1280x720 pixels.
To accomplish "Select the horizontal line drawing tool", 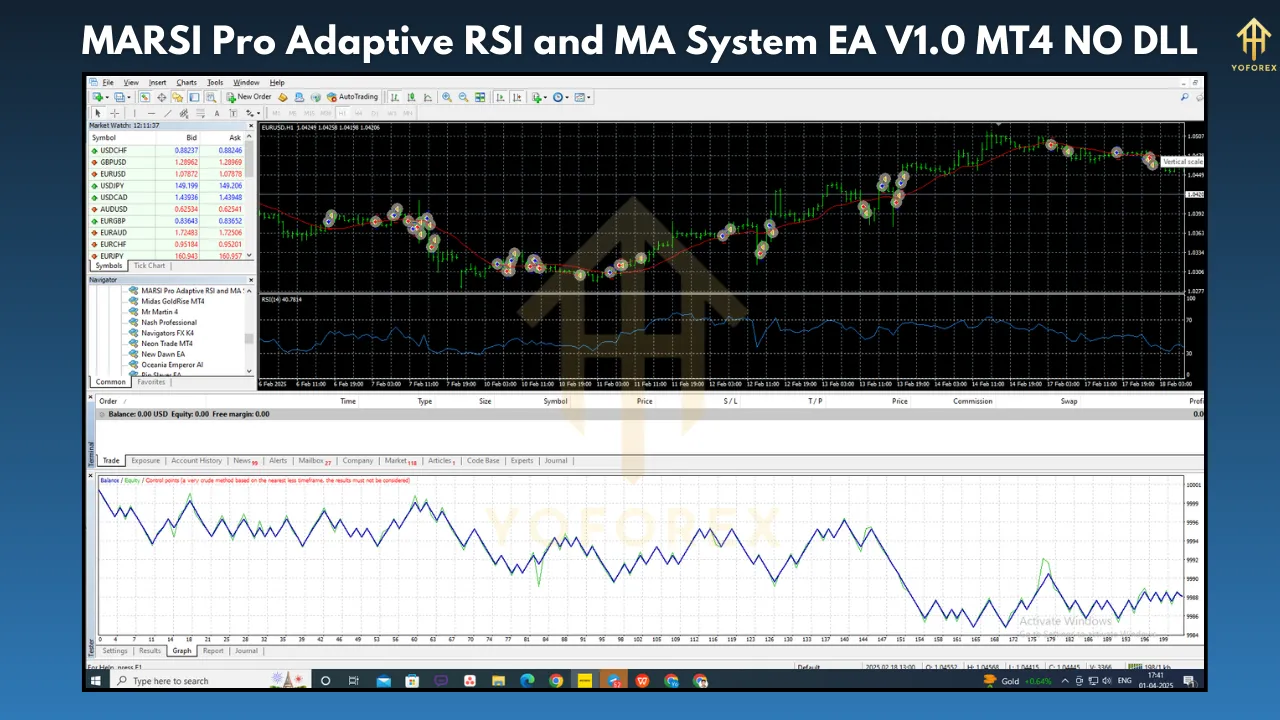I will 151,113.
